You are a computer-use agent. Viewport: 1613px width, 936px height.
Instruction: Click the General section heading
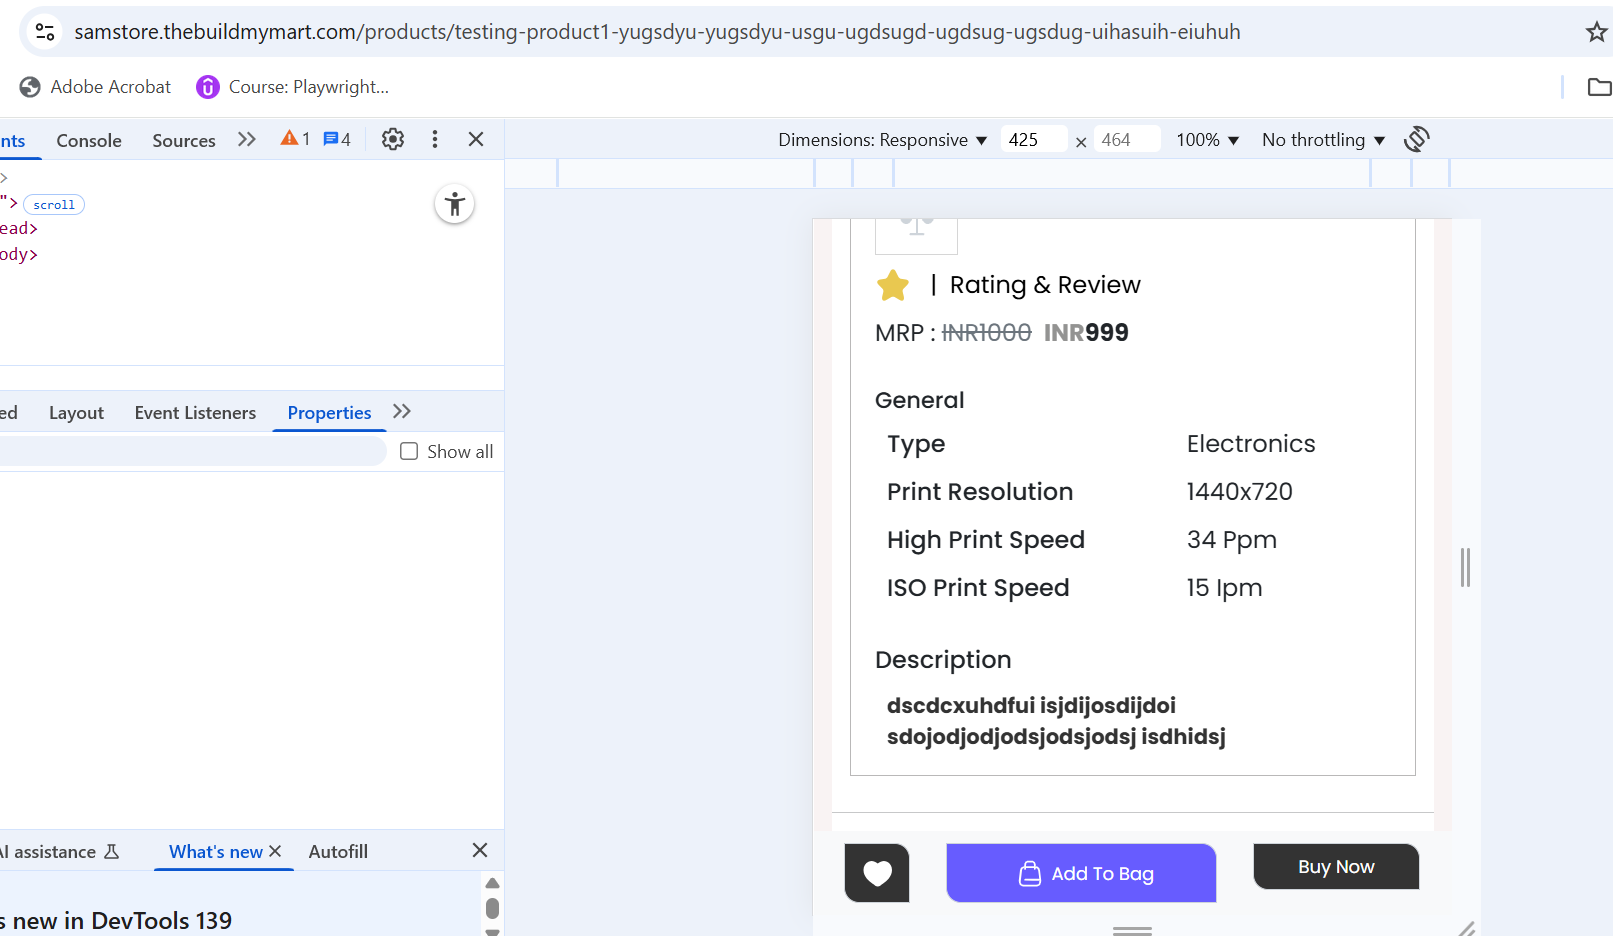pyautogui.click(x=920, y=400)
